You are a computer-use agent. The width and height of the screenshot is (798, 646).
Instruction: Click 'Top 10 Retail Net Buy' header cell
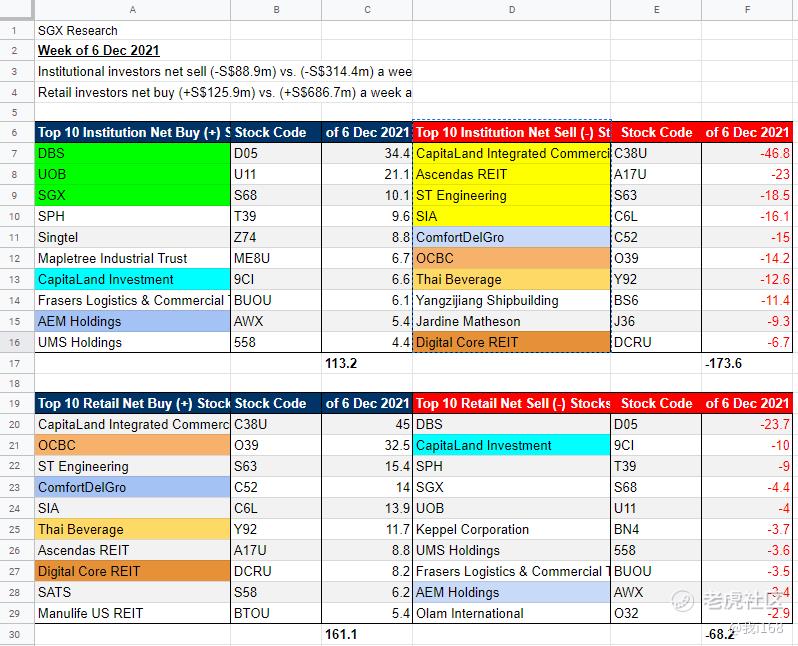[x=132, y=403]
